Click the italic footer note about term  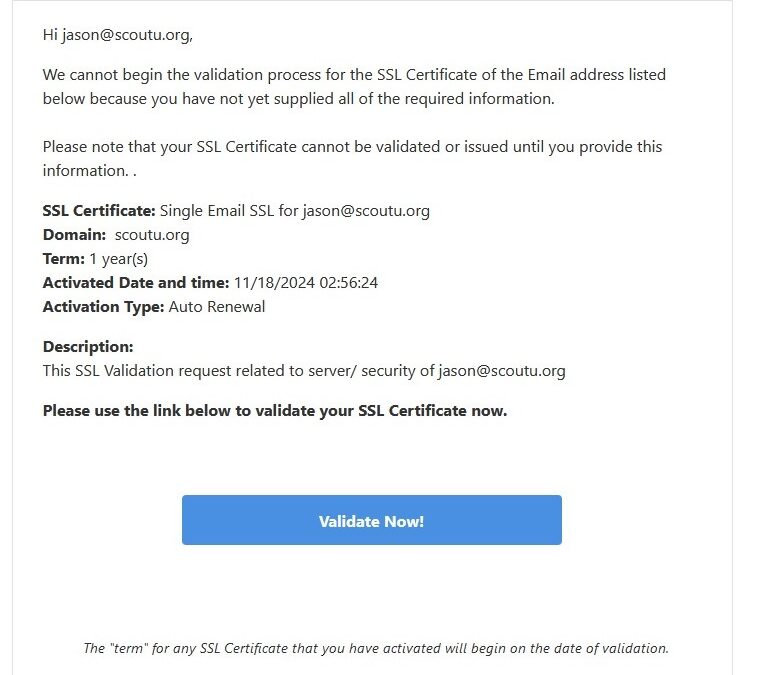[x=376, y=648]
